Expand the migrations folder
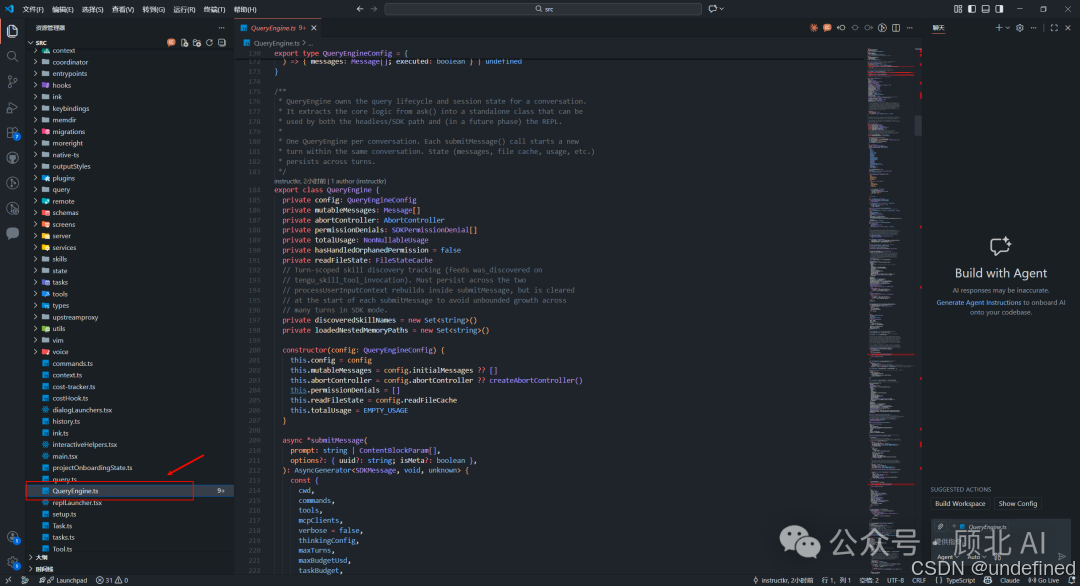 pyautogui.click(x=129, y=132)
